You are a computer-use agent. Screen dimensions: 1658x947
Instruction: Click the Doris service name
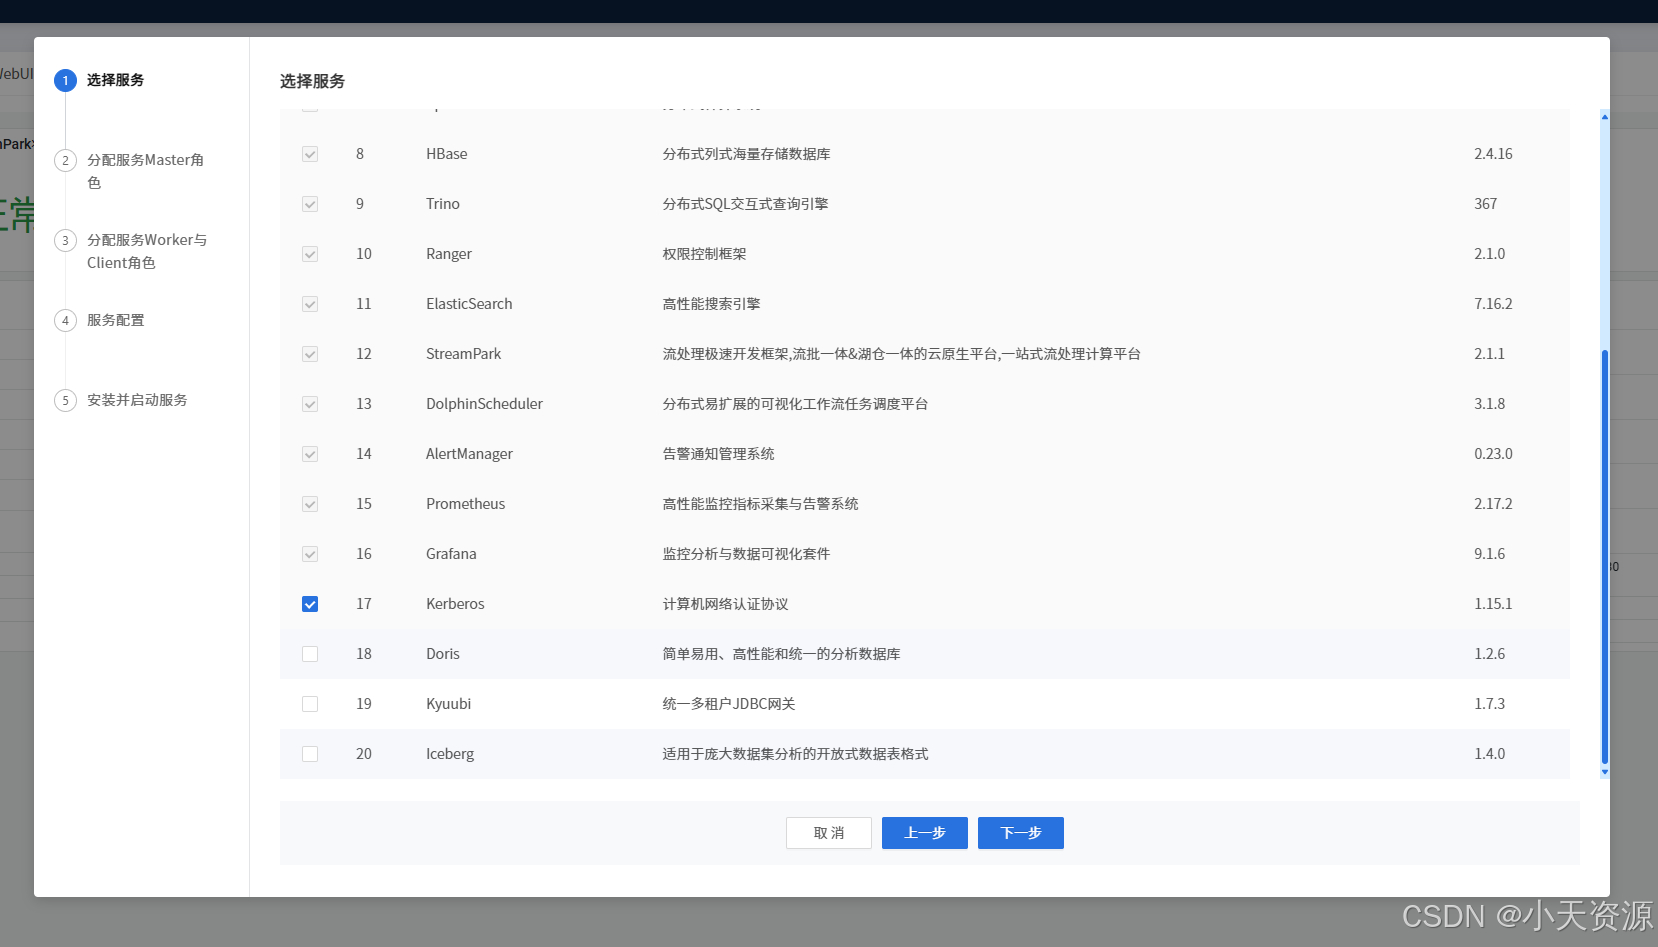point(443,654)
